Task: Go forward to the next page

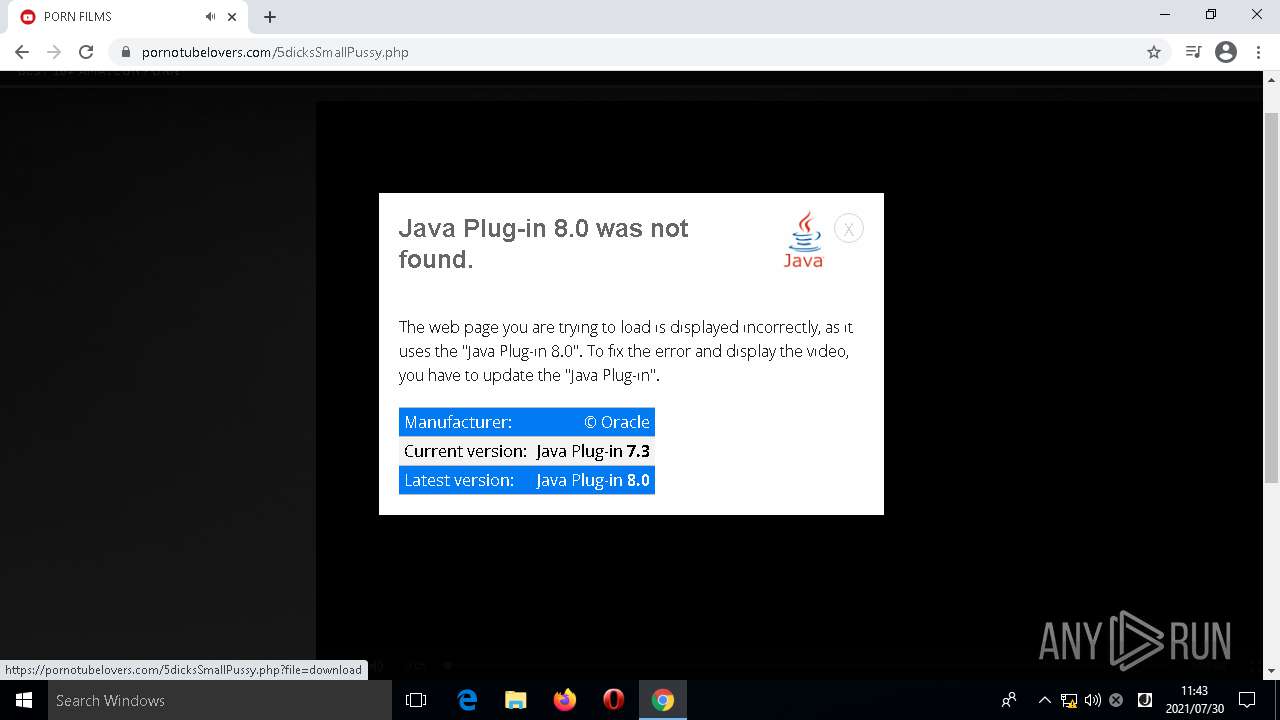Action: tap(54, 52)
